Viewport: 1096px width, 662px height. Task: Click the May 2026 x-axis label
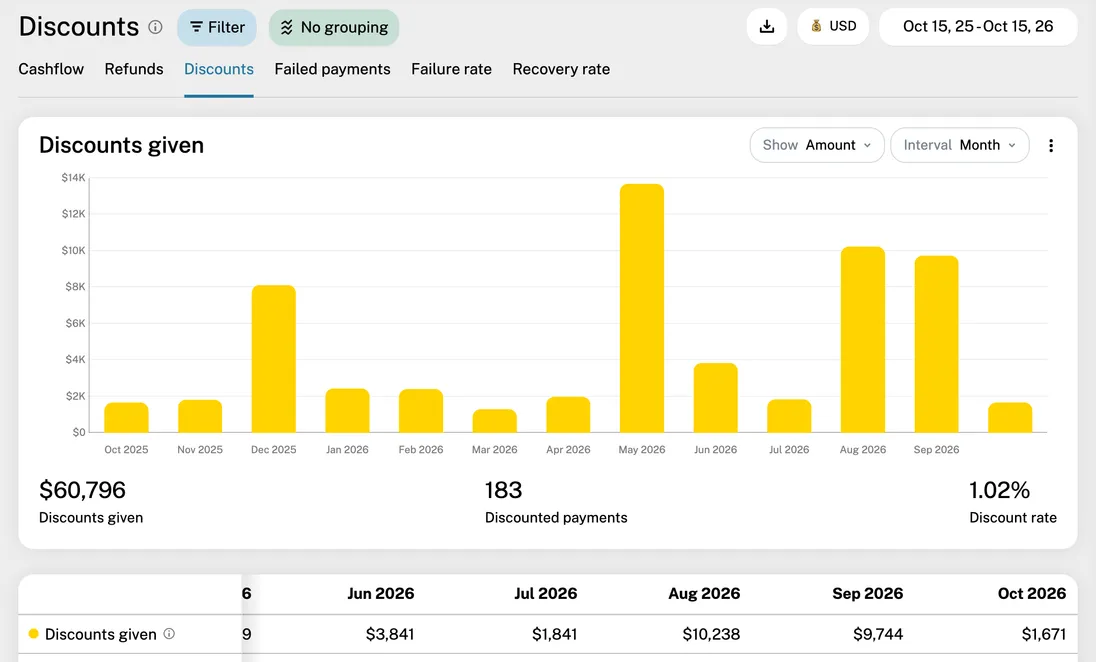(642, 449)
